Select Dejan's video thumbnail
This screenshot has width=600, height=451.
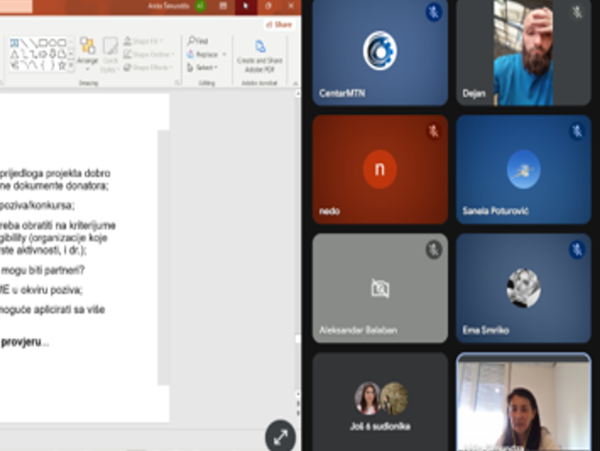pos(522,53)
